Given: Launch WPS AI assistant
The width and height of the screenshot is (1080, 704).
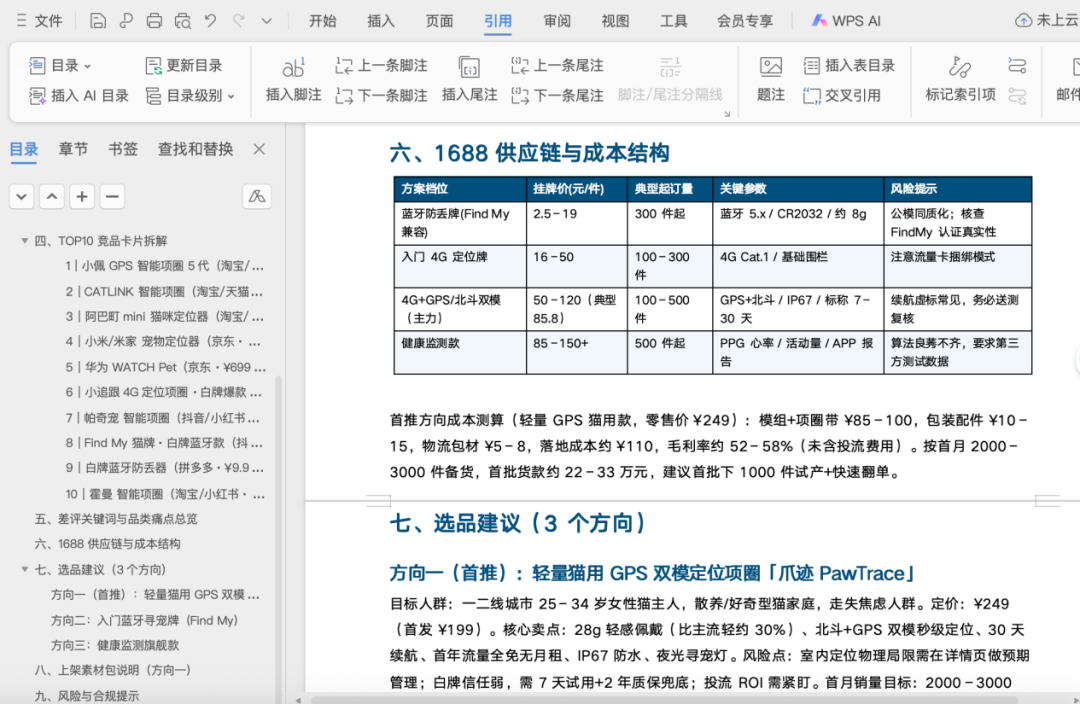Looking at the screenshot, I should pyautogui.click(x=846, y=21).
